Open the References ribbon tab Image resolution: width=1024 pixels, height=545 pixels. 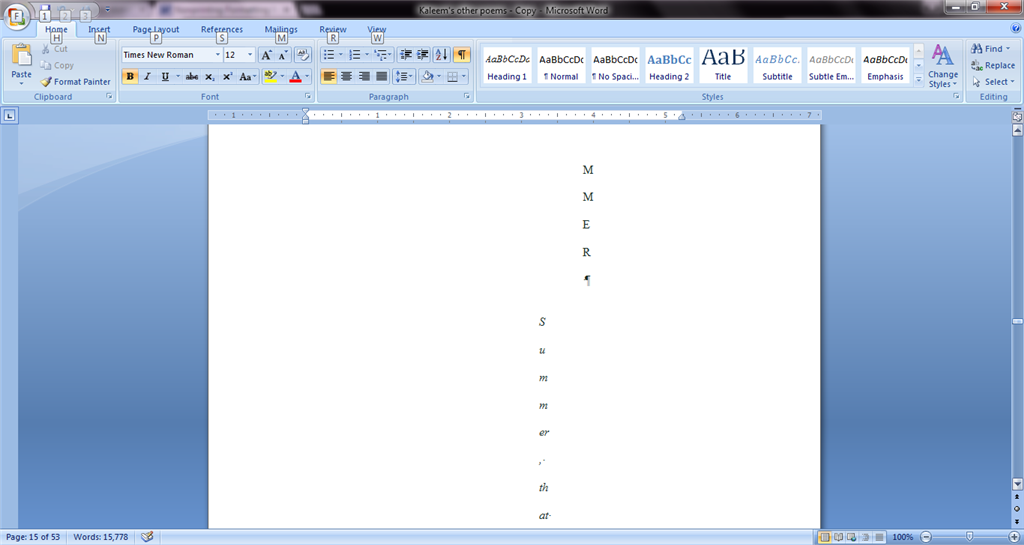point(221,29)
